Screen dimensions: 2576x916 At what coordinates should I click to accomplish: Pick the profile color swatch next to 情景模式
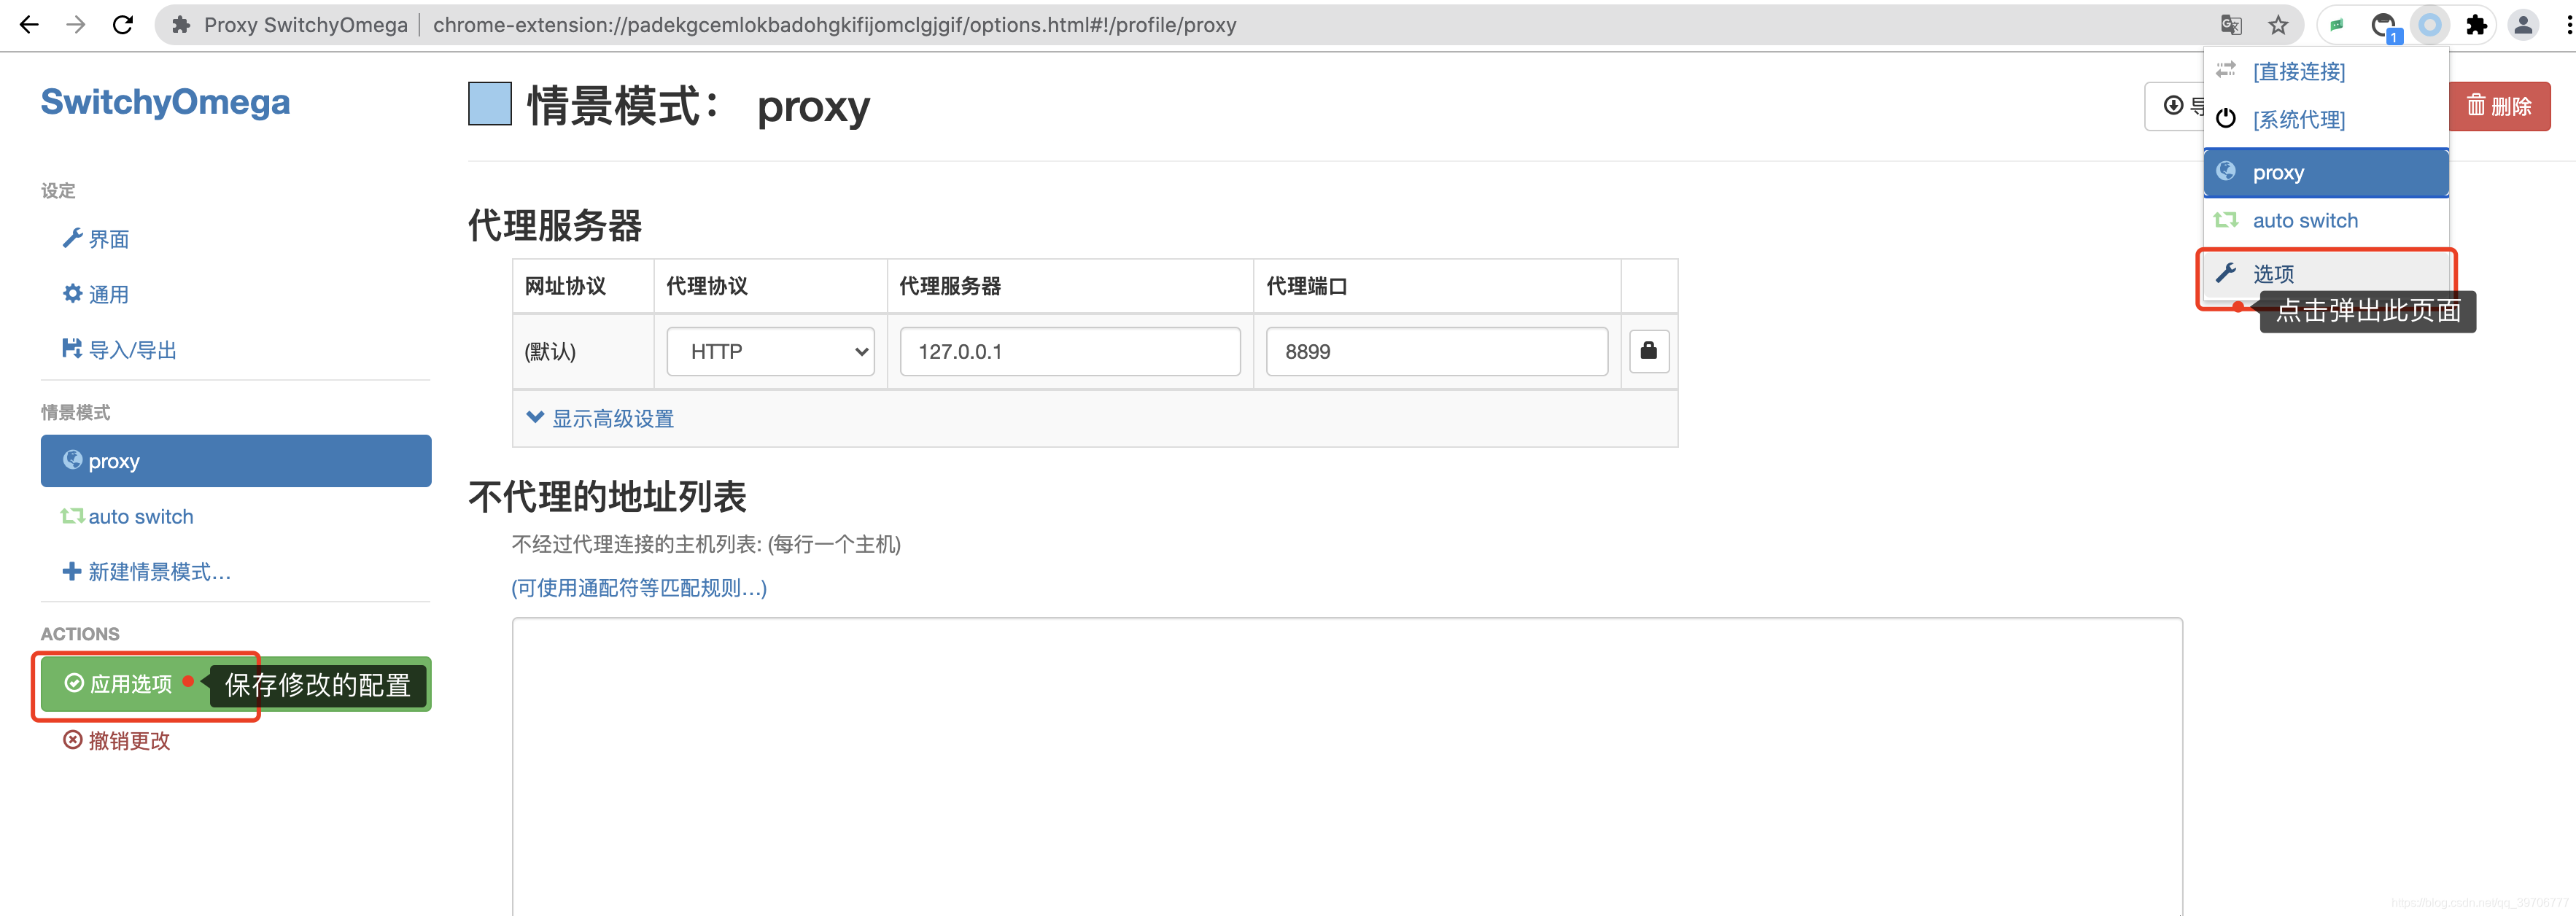[x=490, y=104]
